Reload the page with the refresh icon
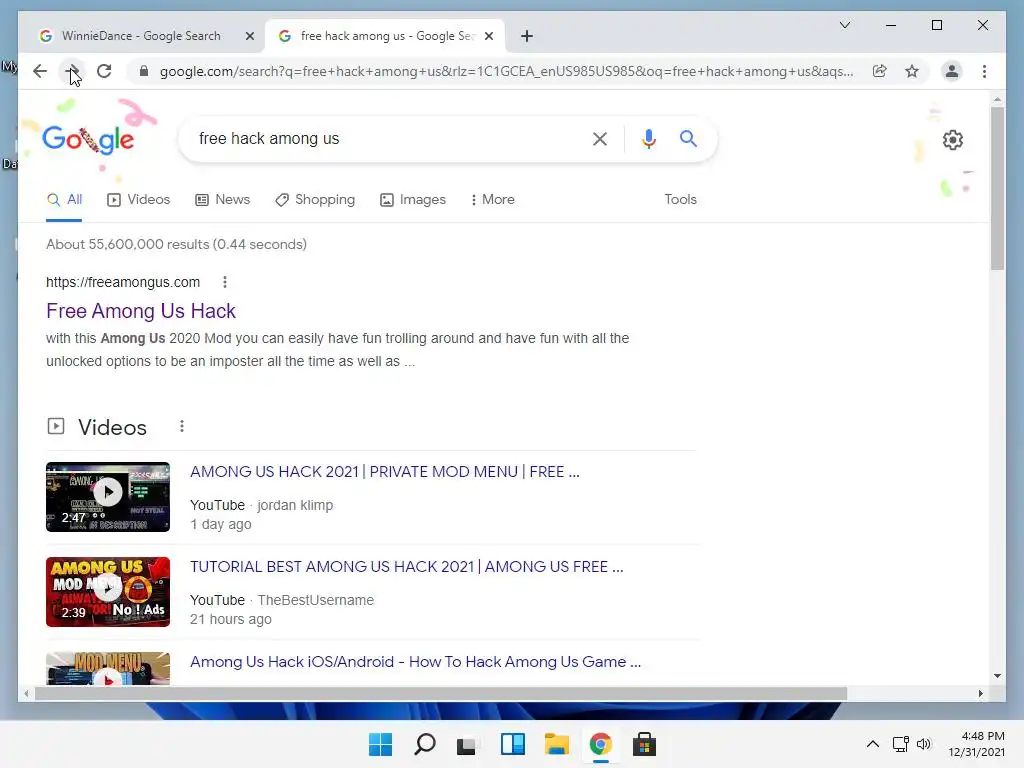Screen dimensions: 1024x768 [x=104, y=71]
